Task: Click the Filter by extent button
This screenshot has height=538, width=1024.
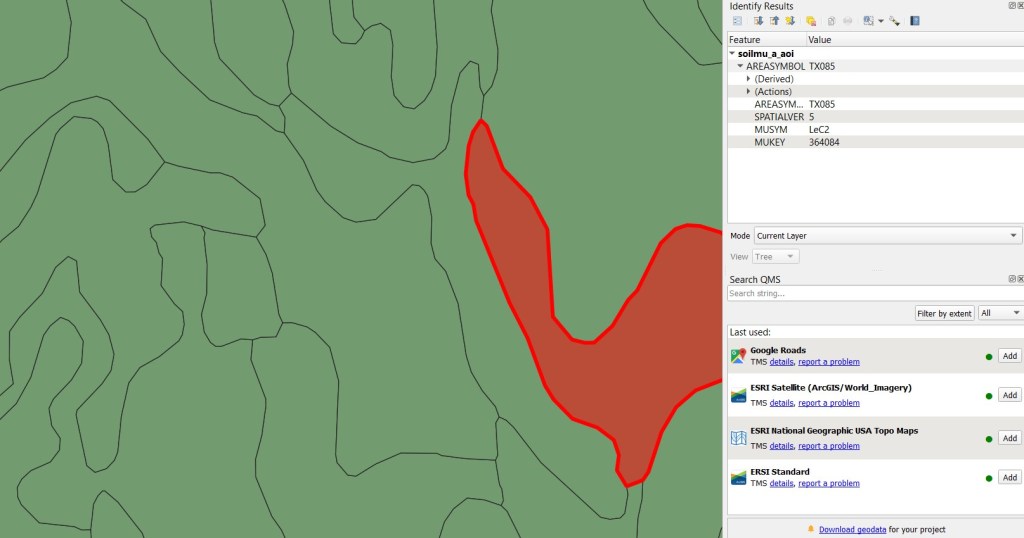Action: [x=944, y=313]
